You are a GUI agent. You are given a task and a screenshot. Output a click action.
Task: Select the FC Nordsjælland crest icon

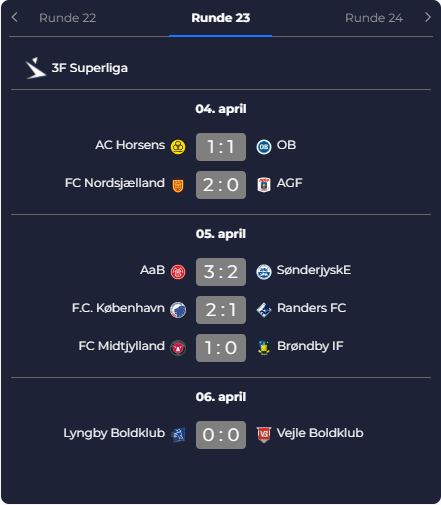pyautogui.click(x=178, y=185)
